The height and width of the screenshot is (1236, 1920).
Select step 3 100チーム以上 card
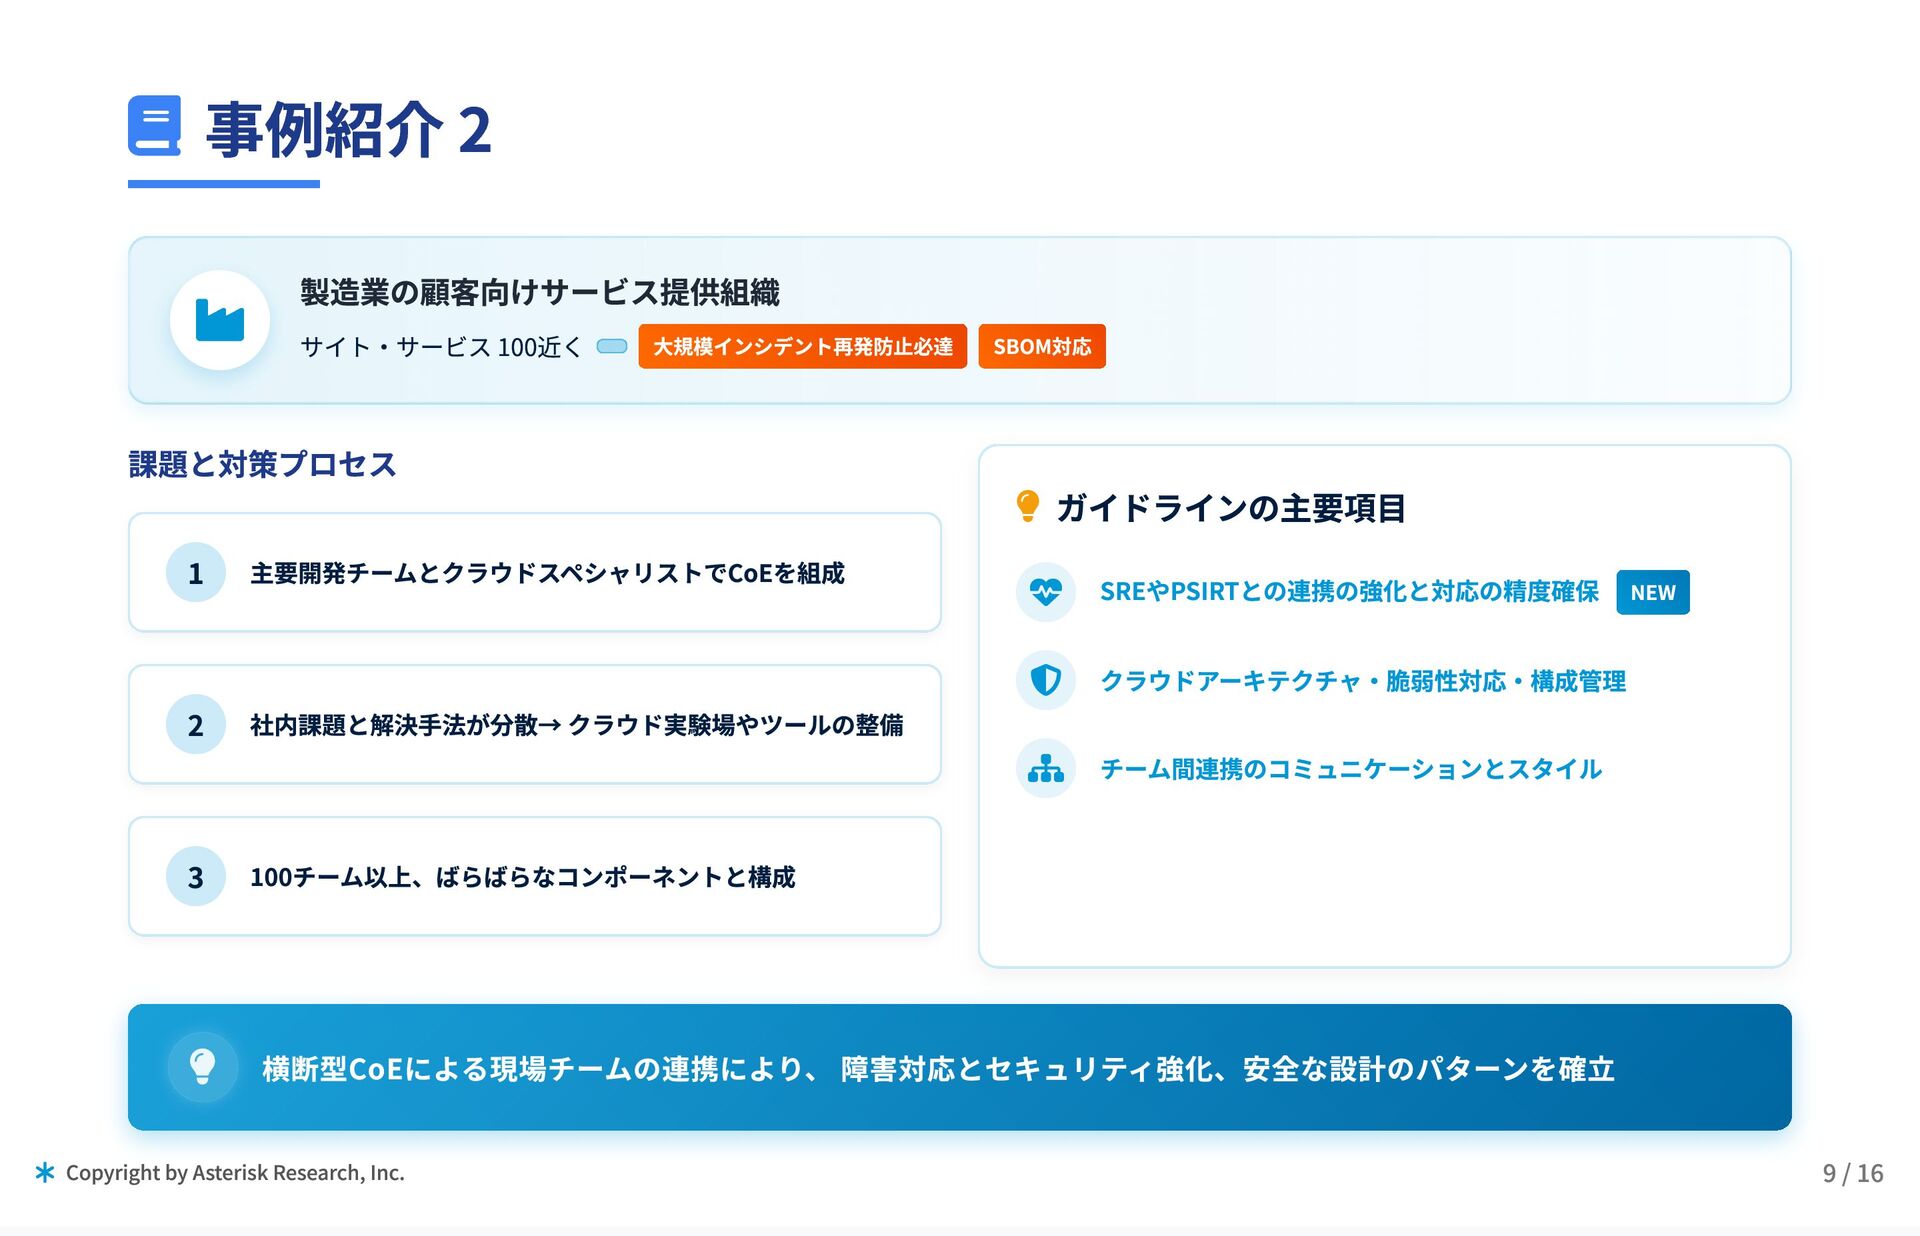[x=534, y=876]
